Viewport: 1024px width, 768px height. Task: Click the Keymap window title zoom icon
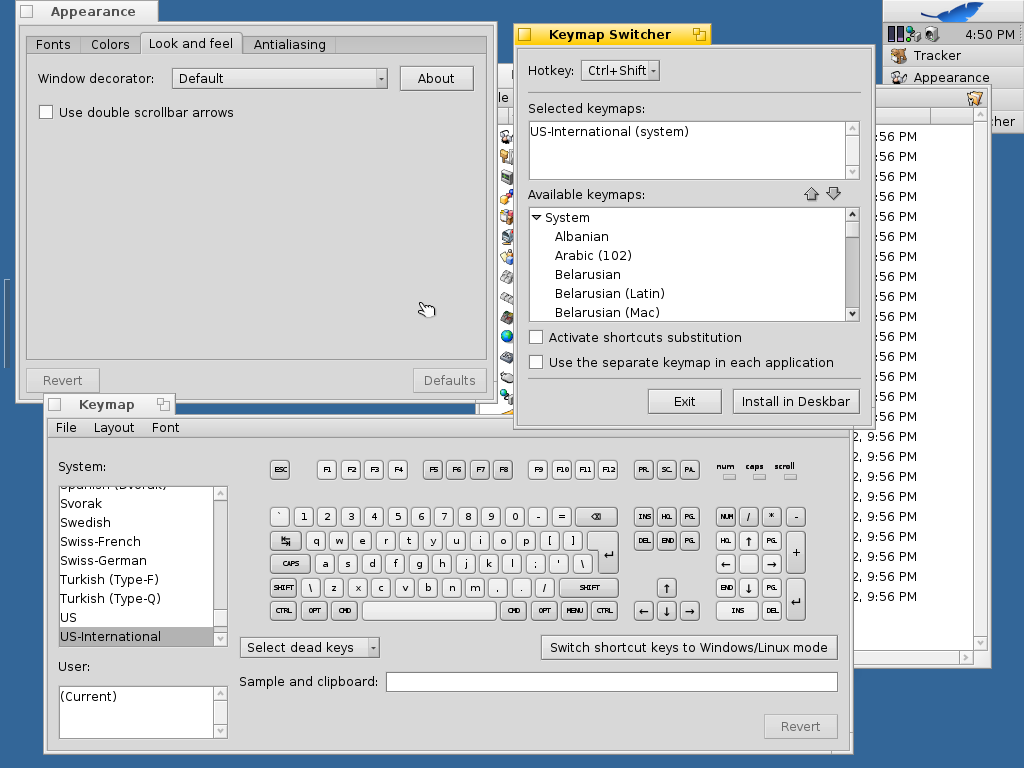click(163, 404)
